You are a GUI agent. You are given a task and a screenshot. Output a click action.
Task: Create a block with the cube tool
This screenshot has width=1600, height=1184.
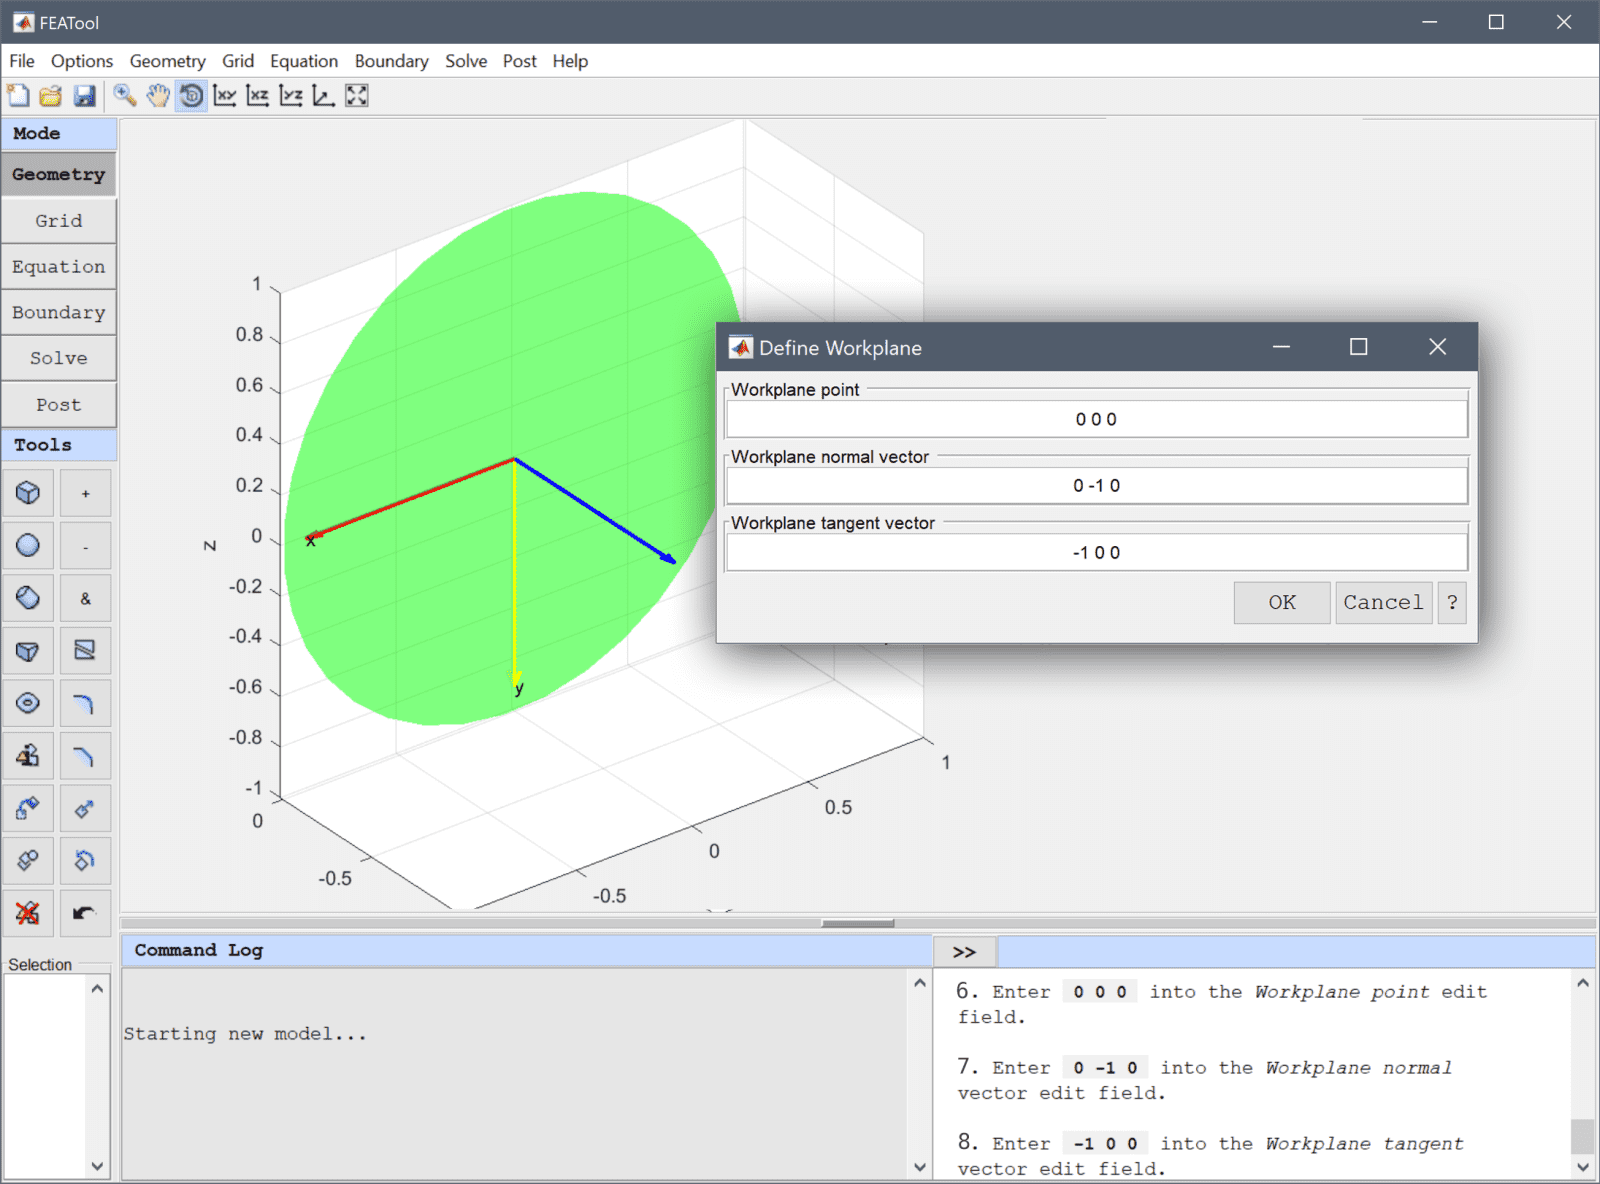point(28,493)
